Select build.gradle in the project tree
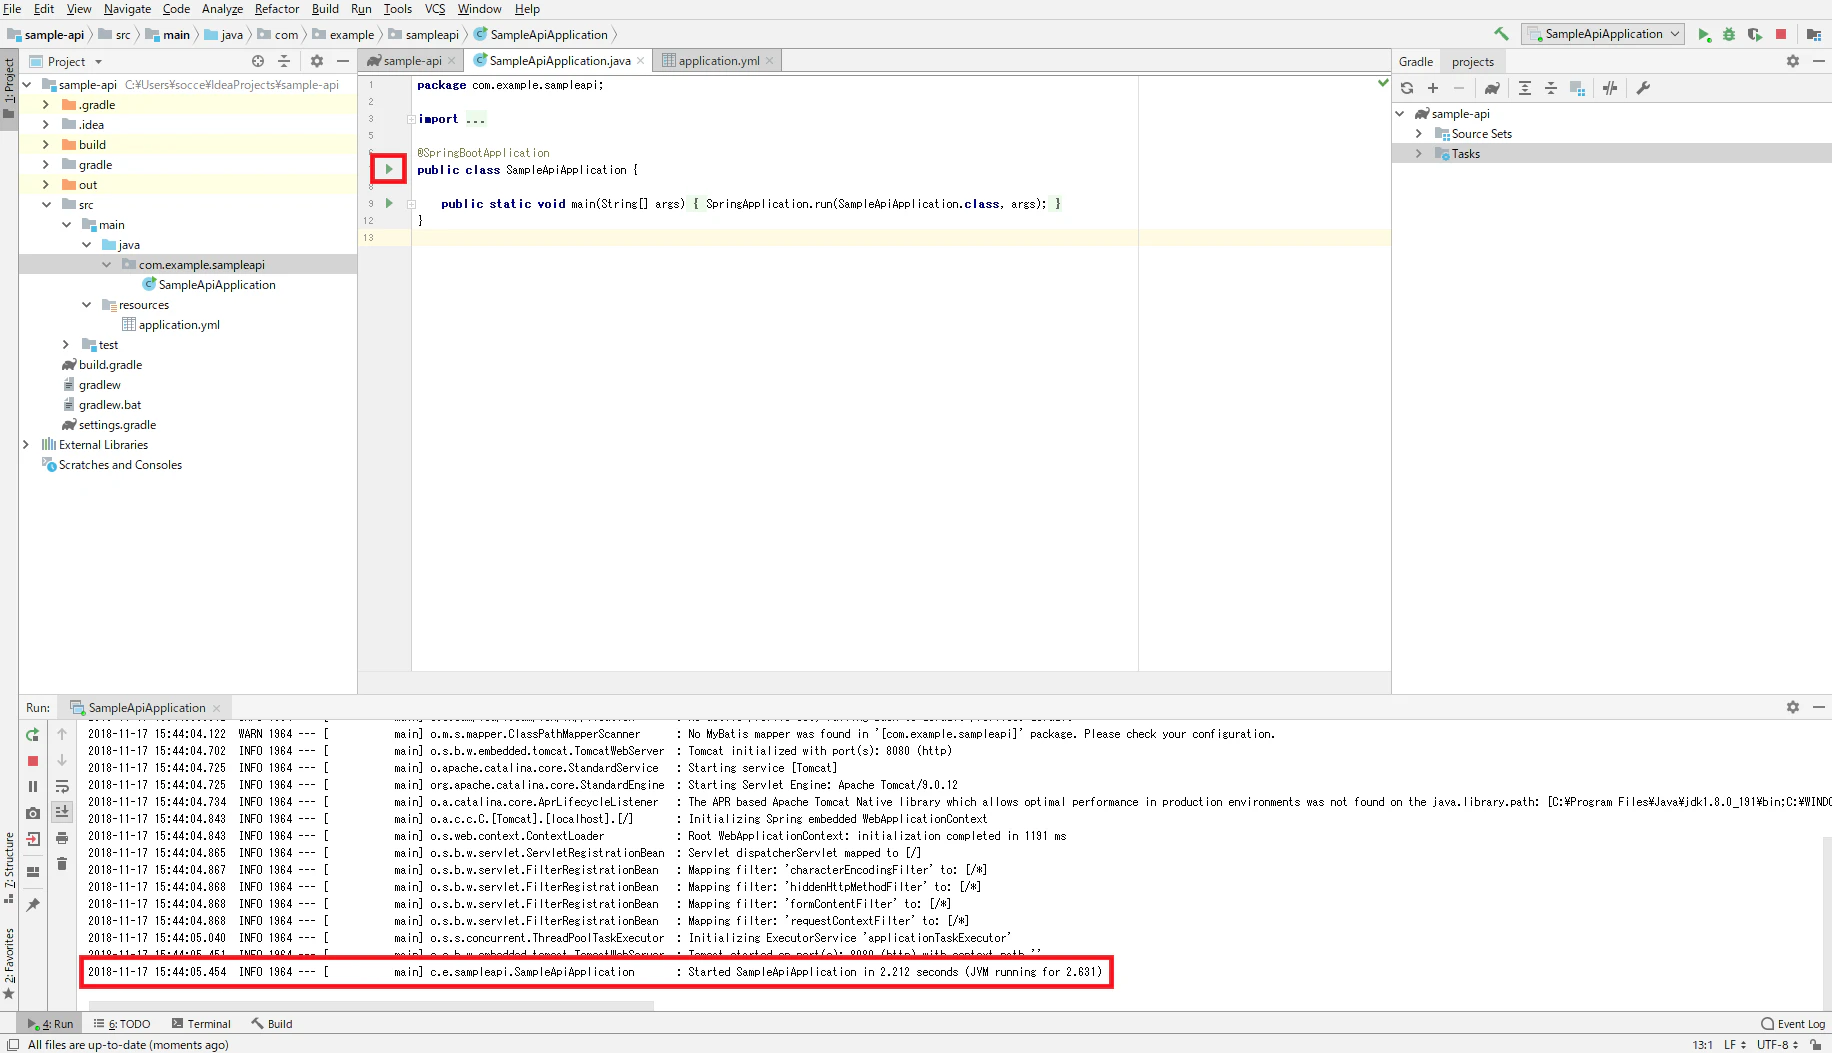The width and height of the screenshot is (1832, 1053). pos(110,365)
